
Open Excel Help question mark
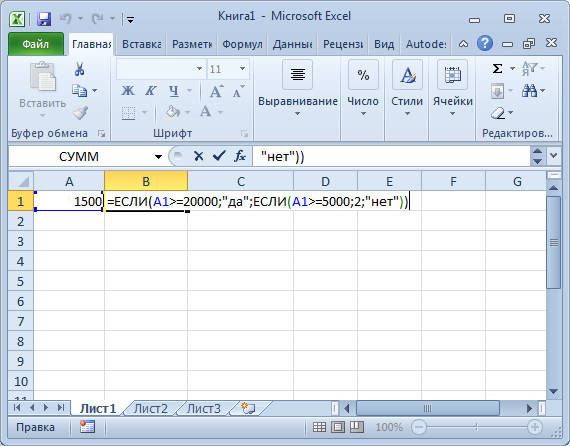(x=485, y=44)
